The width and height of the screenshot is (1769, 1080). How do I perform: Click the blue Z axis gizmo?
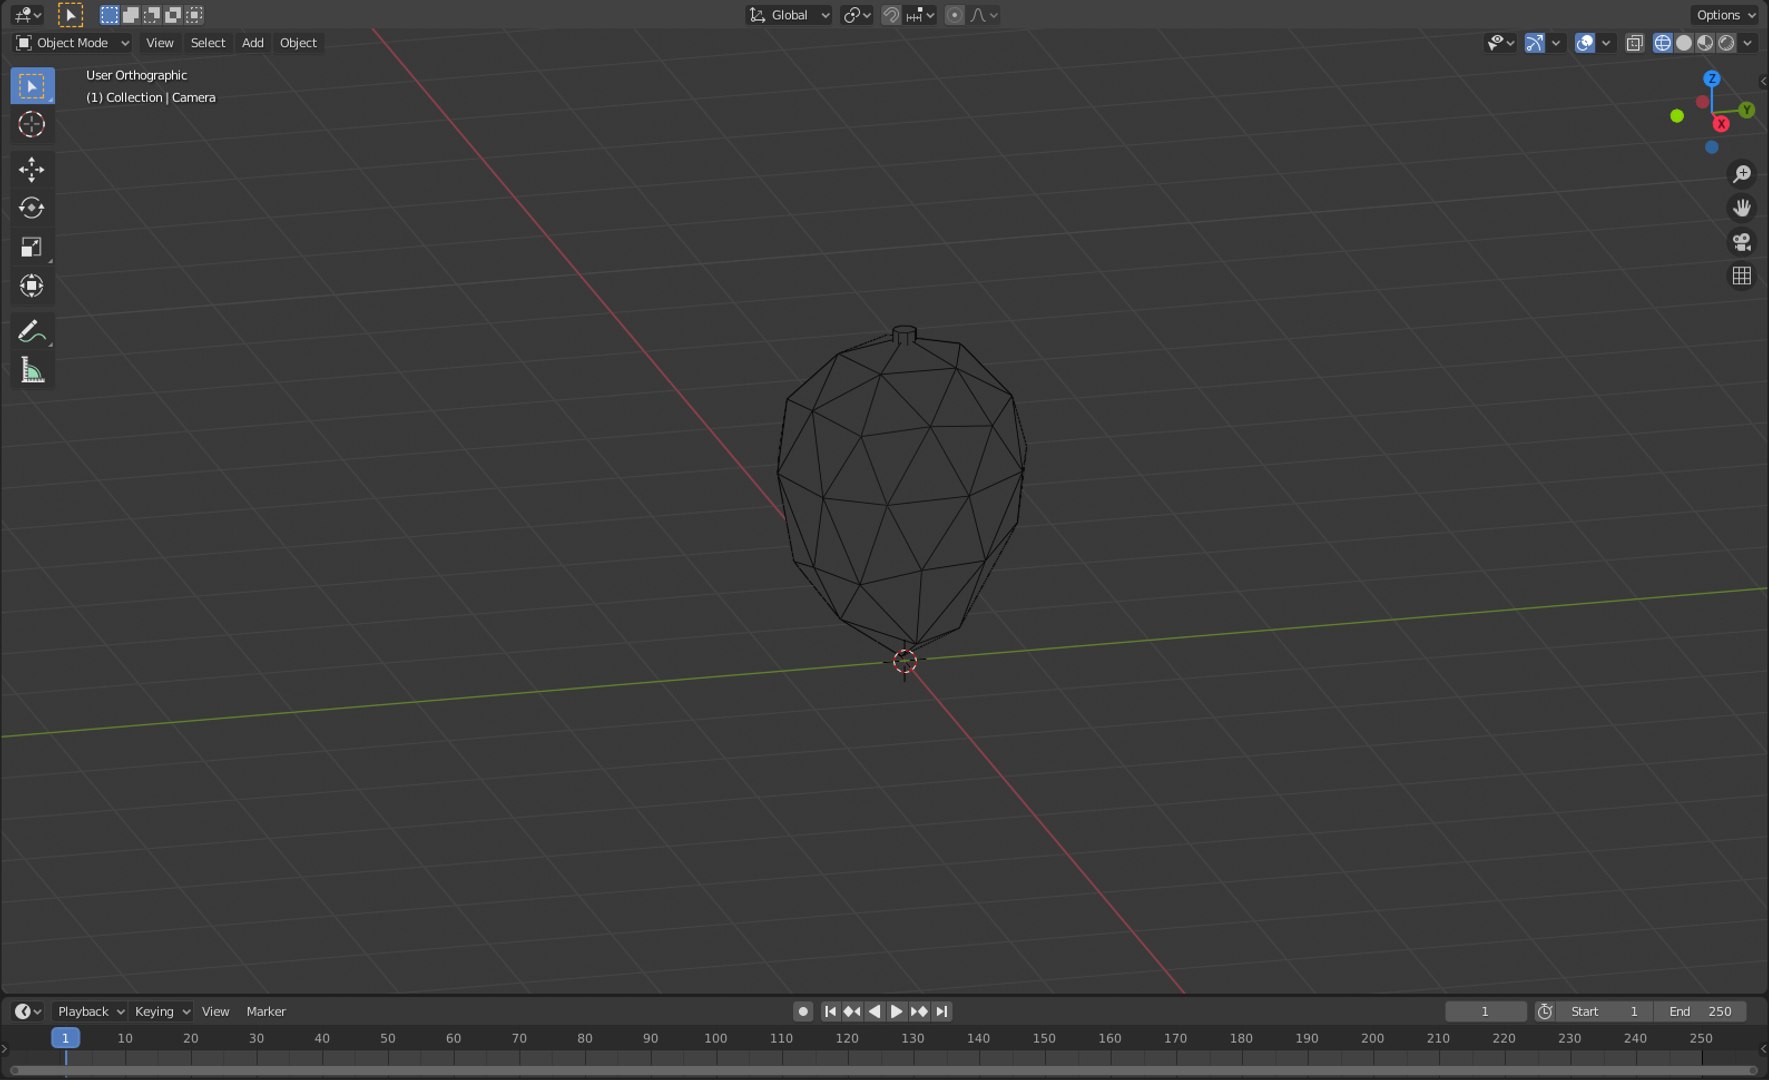[x=1712, y=78]
